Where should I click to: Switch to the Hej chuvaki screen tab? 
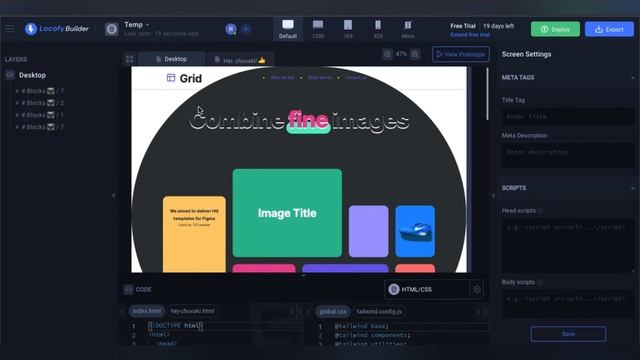point(240,60)
